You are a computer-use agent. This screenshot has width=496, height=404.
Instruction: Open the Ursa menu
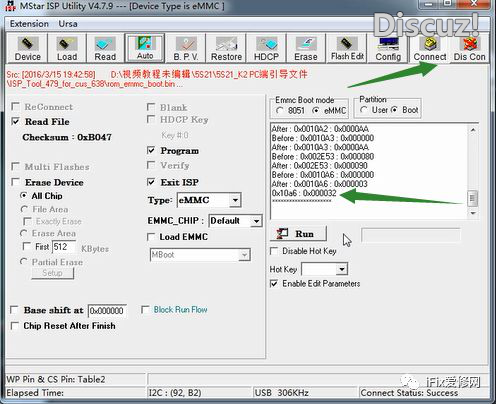pos(68,24)
